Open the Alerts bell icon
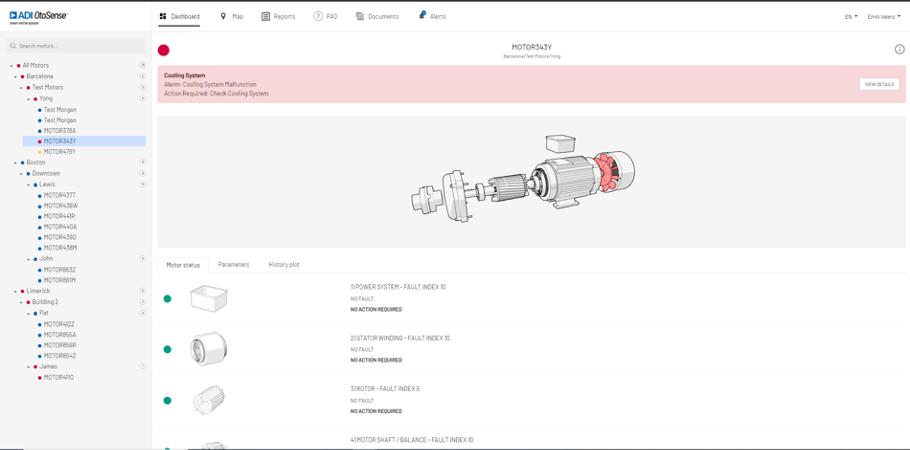The image size is (910, 450). pos(422,16)
